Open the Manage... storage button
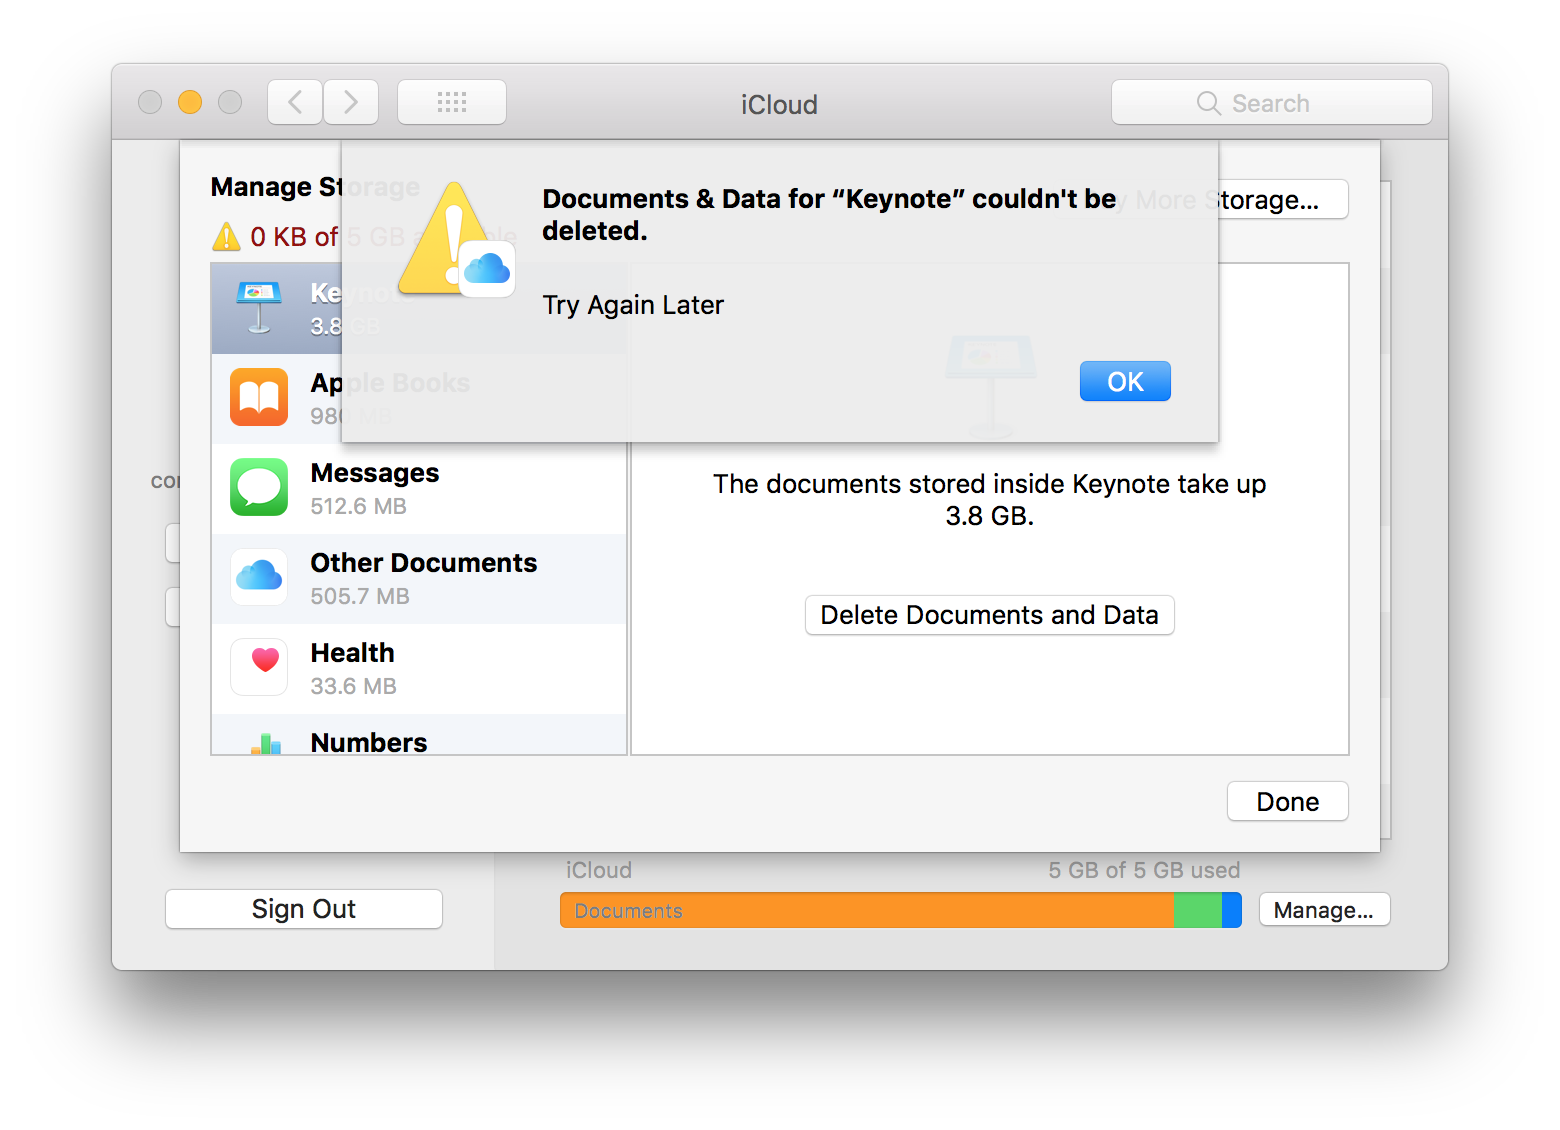1560x1130 pixels. coord(1324,910)
